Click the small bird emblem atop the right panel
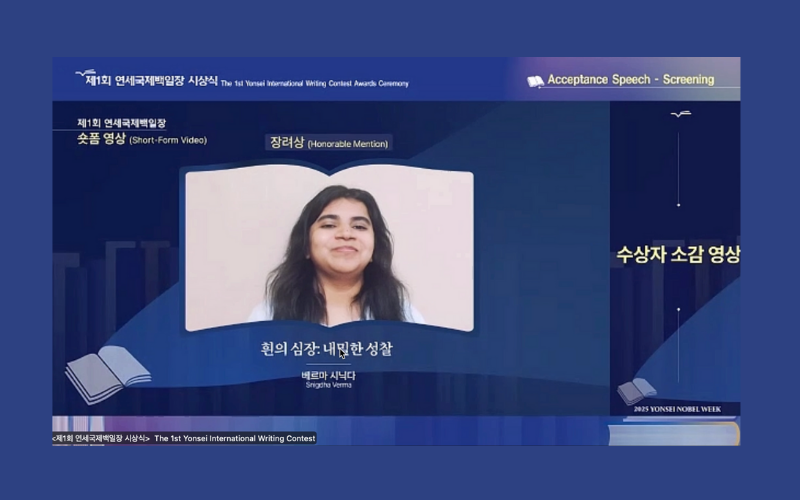Image resolution: width=800 pixels, height=500 pixels. [680, 114]
